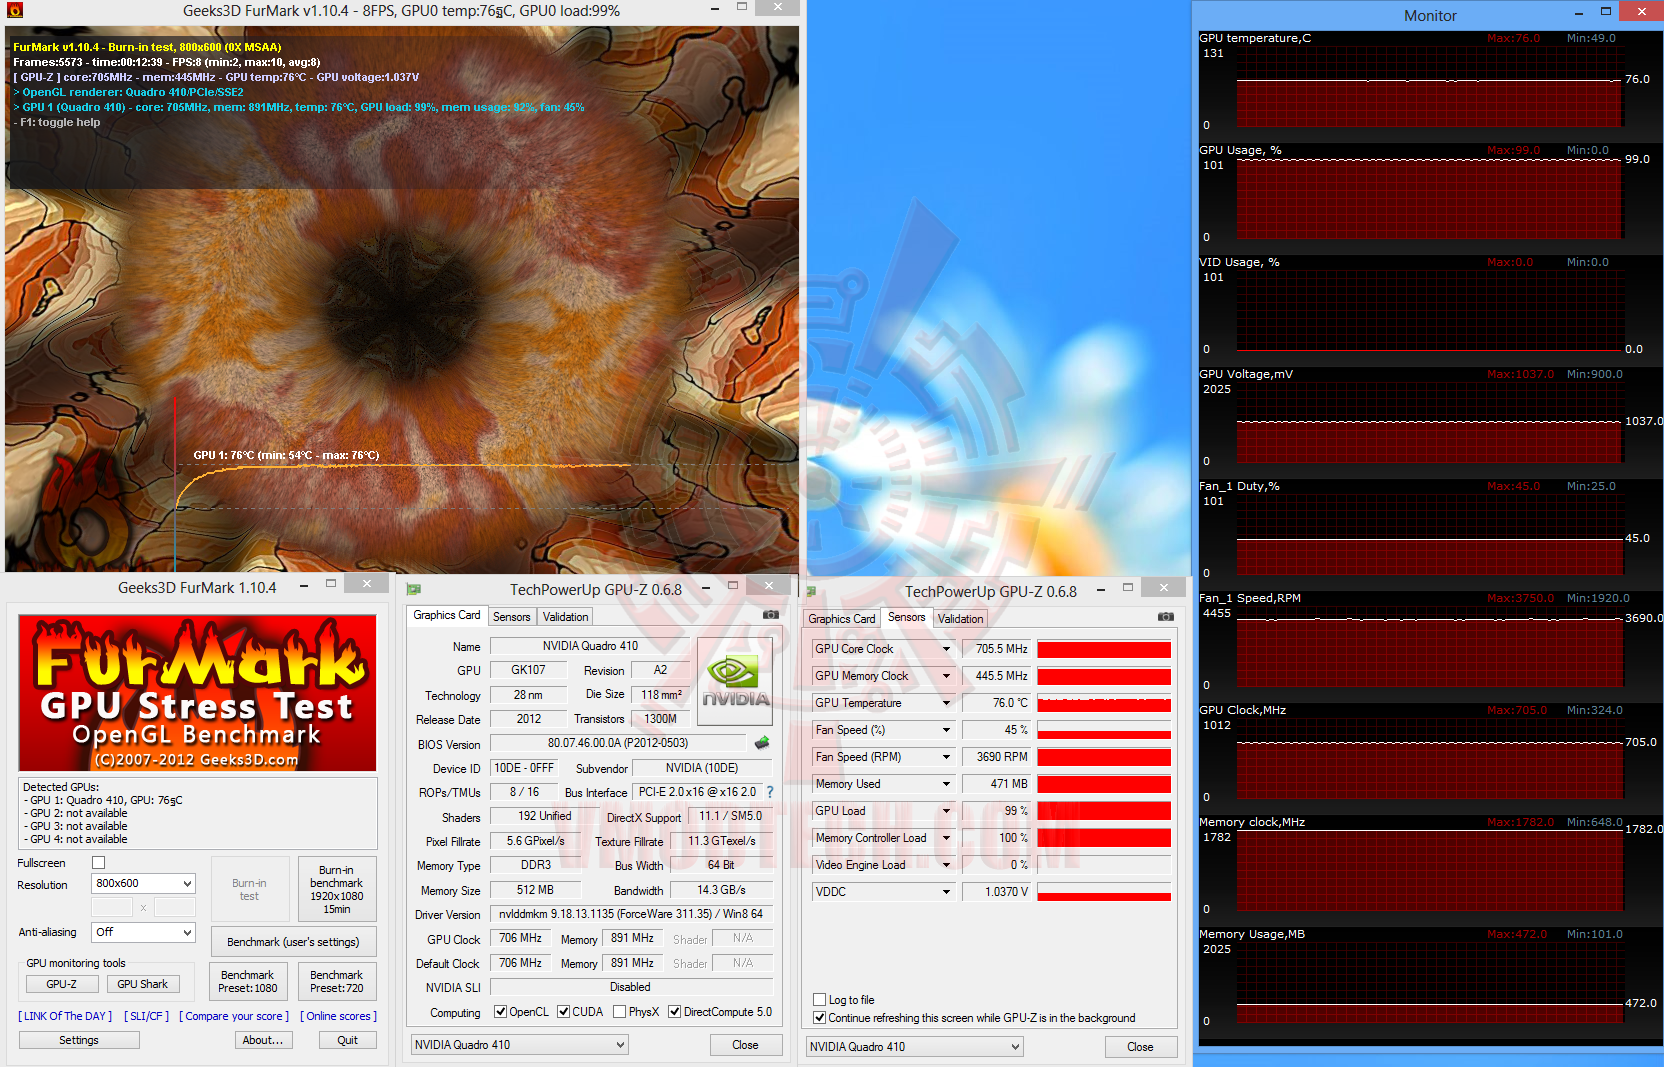Open the LINK Of The DAY link
The image size is (1664, 1067).
pos(65,1016)
